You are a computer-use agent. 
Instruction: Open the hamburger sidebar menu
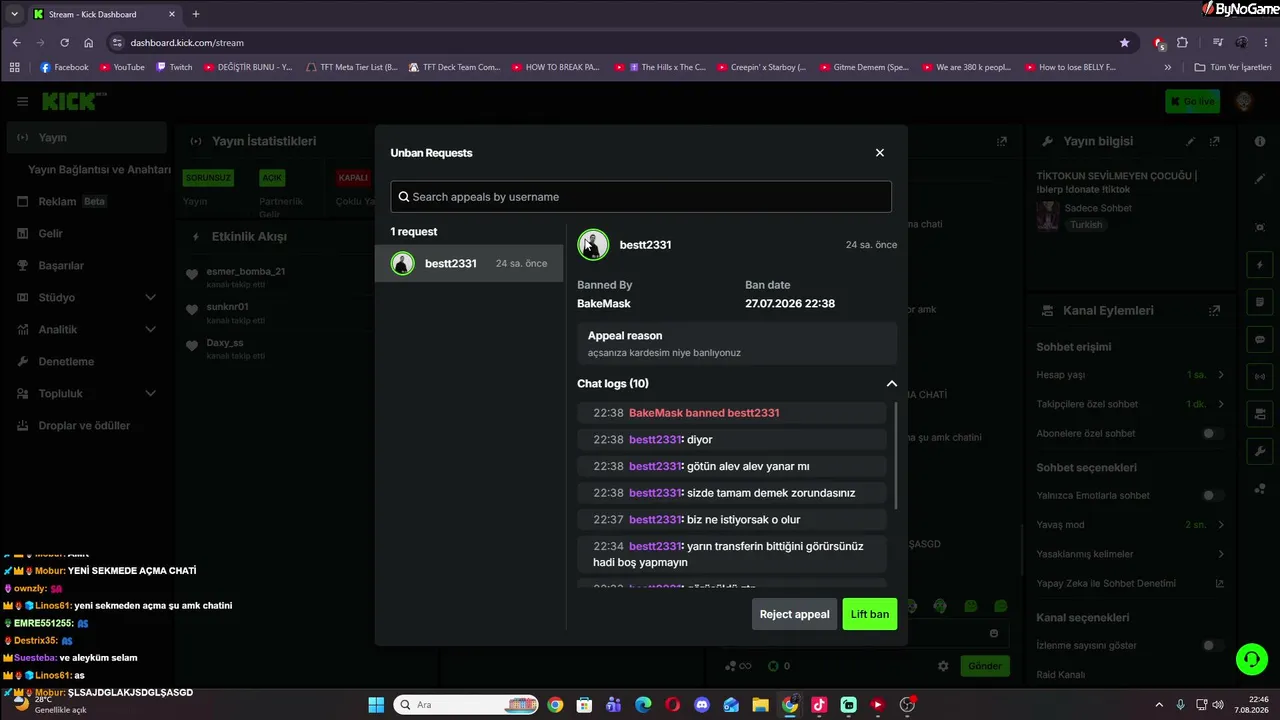click(22, 101)
